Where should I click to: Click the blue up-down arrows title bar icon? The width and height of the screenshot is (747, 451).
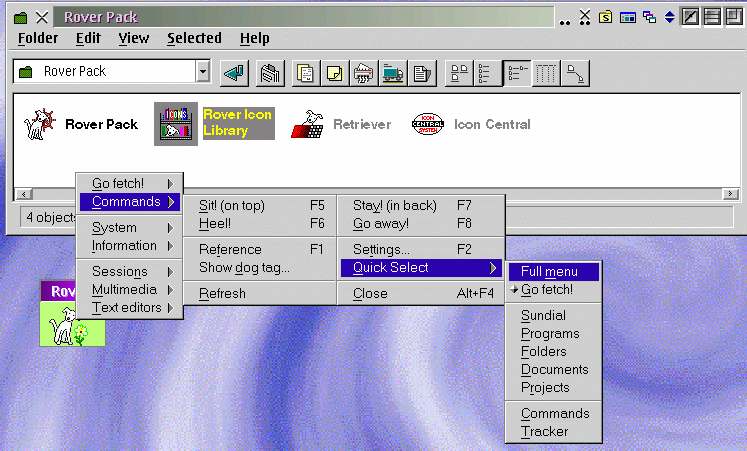pyautogui.click(x=669, y=18)
